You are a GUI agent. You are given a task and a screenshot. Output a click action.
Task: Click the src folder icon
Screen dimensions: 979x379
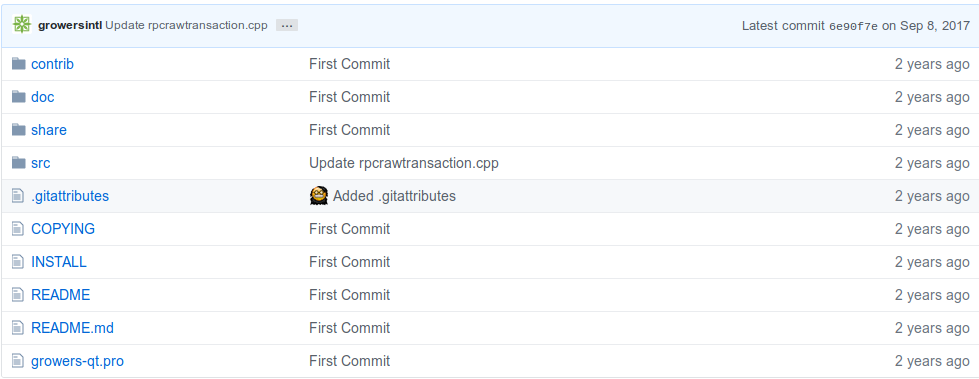pos(19,163)
